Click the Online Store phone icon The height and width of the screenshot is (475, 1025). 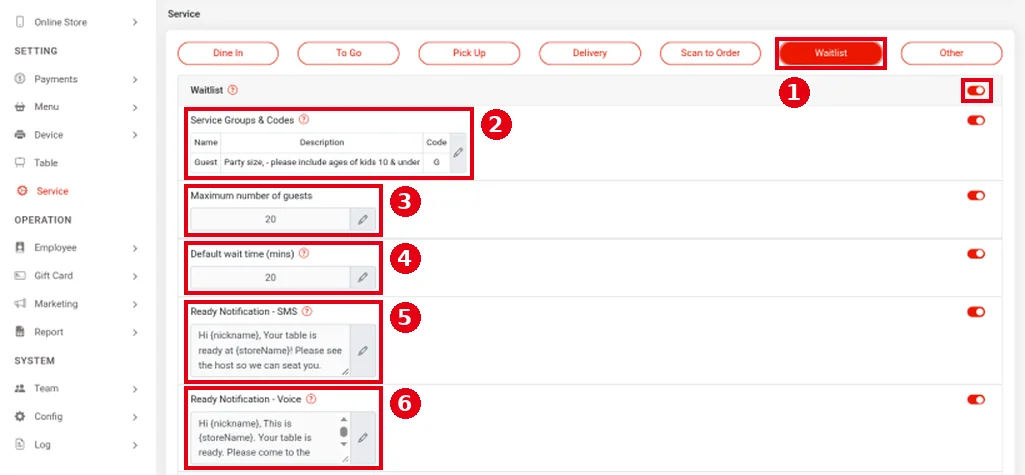coord(20,22)
